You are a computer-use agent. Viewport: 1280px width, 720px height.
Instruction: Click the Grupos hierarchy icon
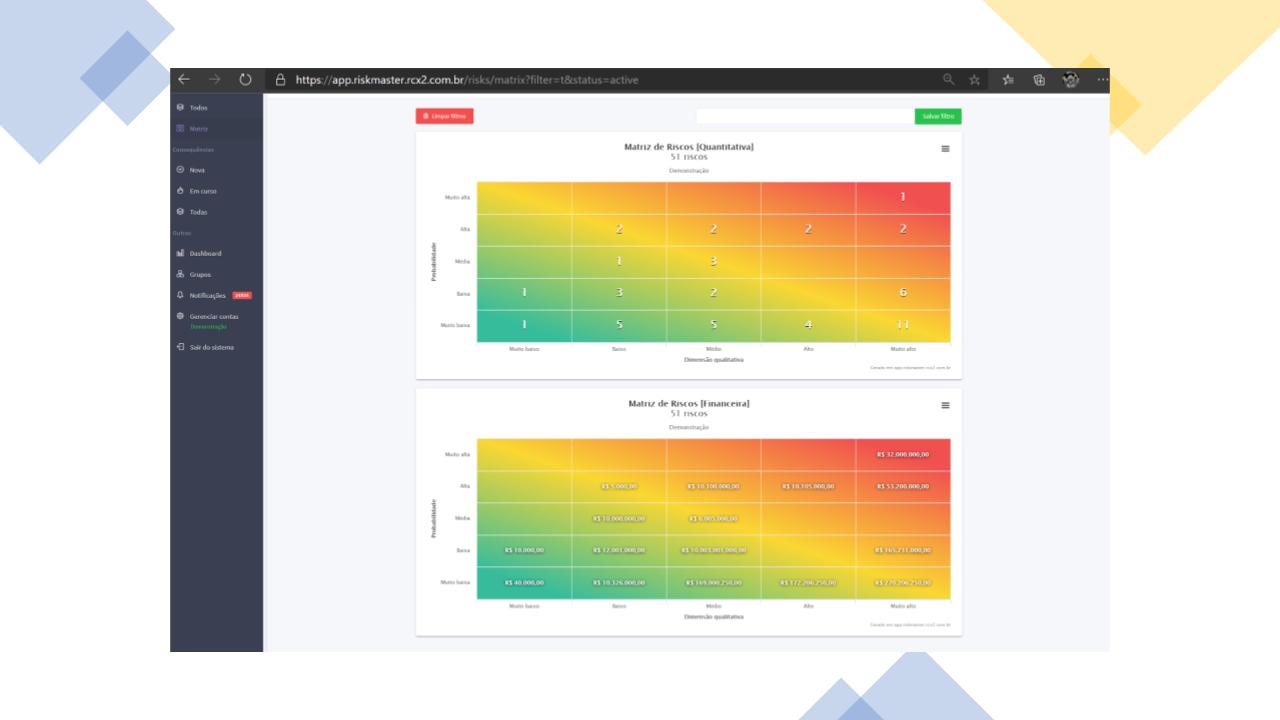pos(180,274)
